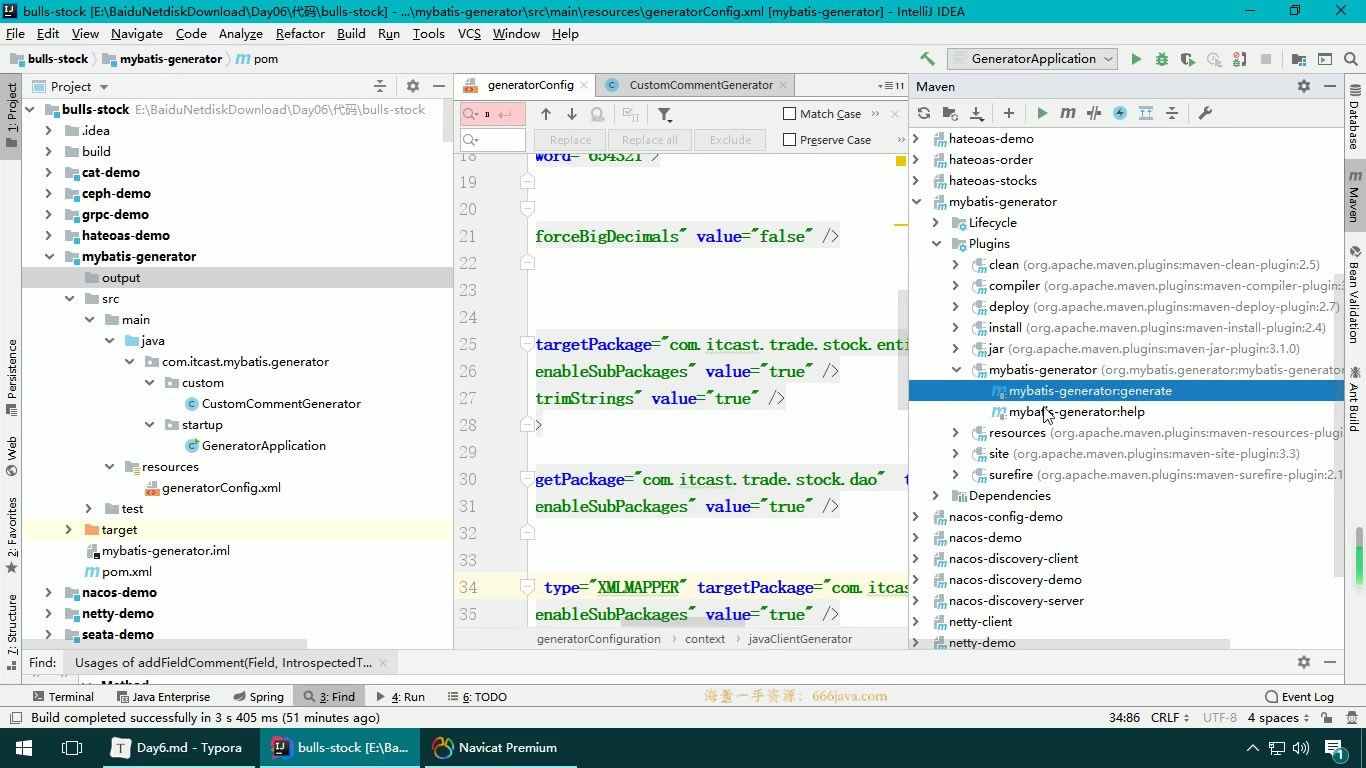Run GeneratorApplication with green play icon
The height and width of the screenshot is (768, 1366).
click(x=1136, y=59)
